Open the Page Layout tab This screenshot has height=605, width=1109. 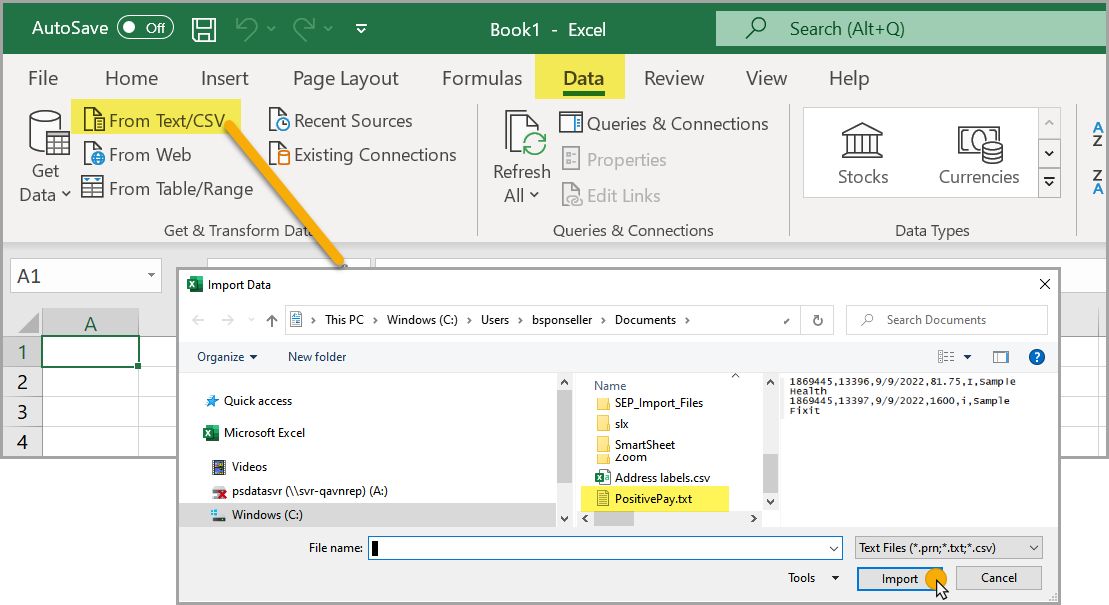345,78
